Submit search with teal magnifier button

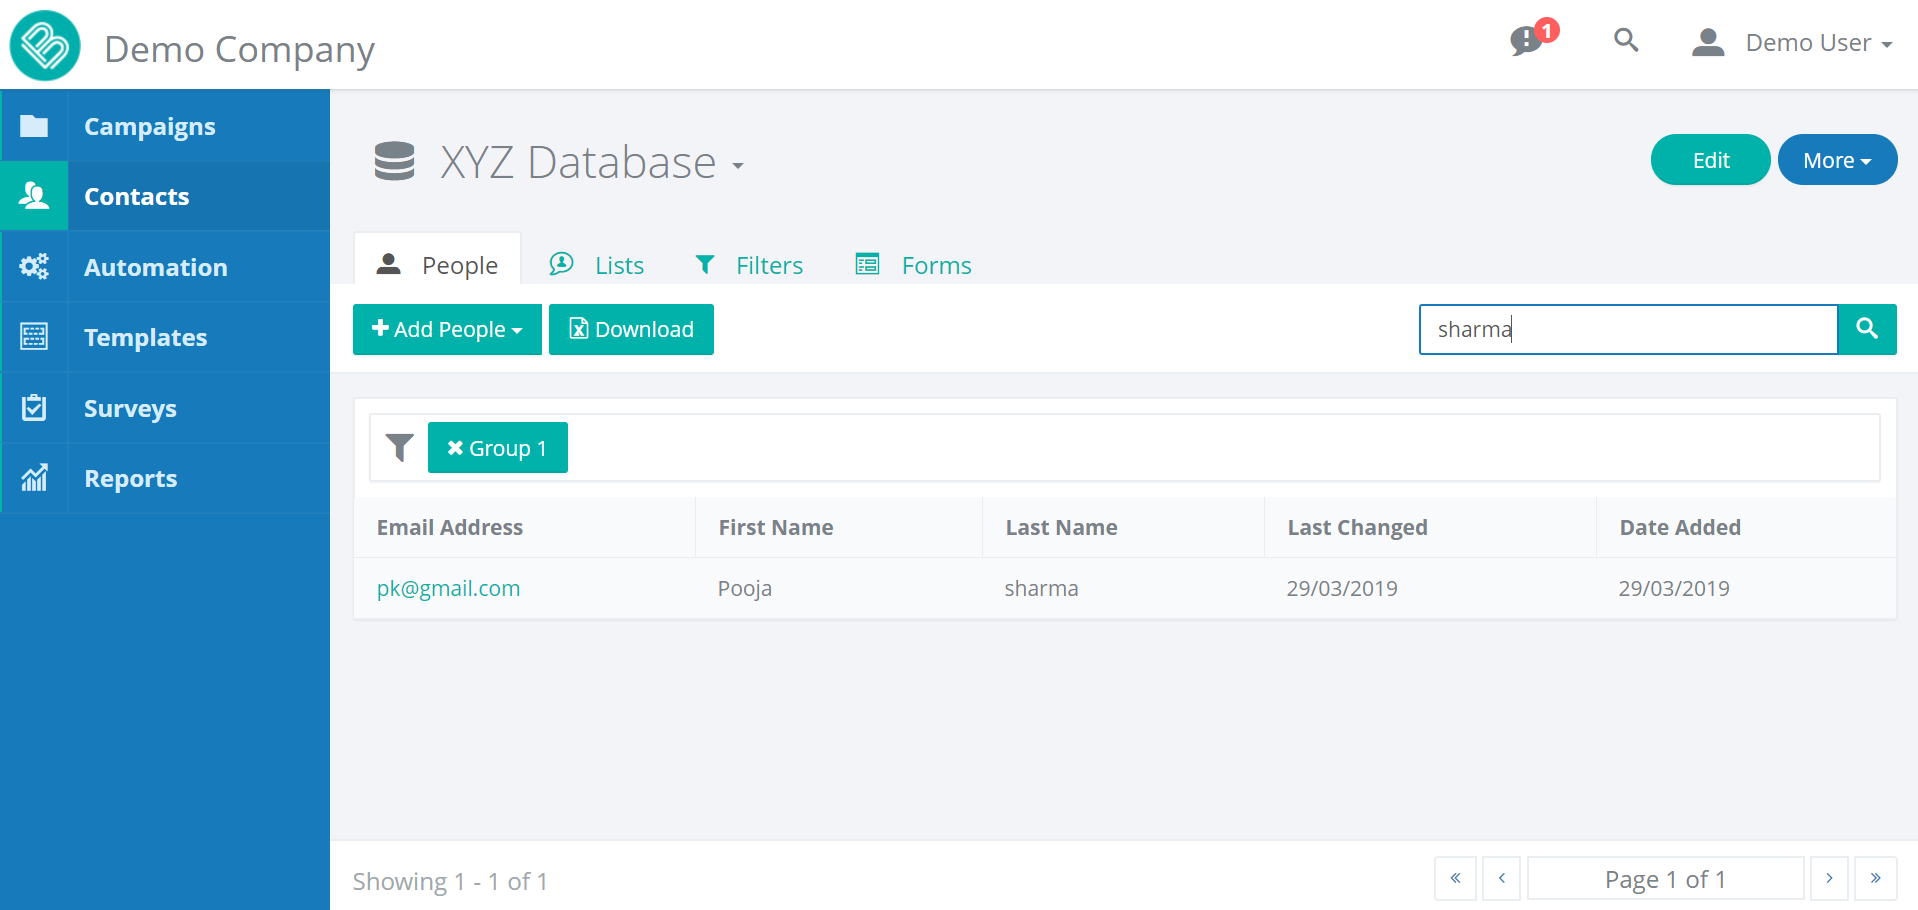coord(1866,329)
